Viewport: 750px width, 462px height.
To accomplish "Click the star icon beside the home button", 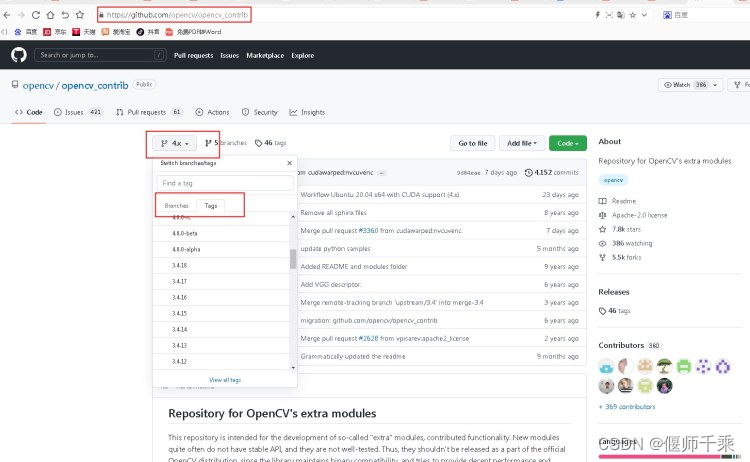I will pyautogui.click(x=80, y=15).
